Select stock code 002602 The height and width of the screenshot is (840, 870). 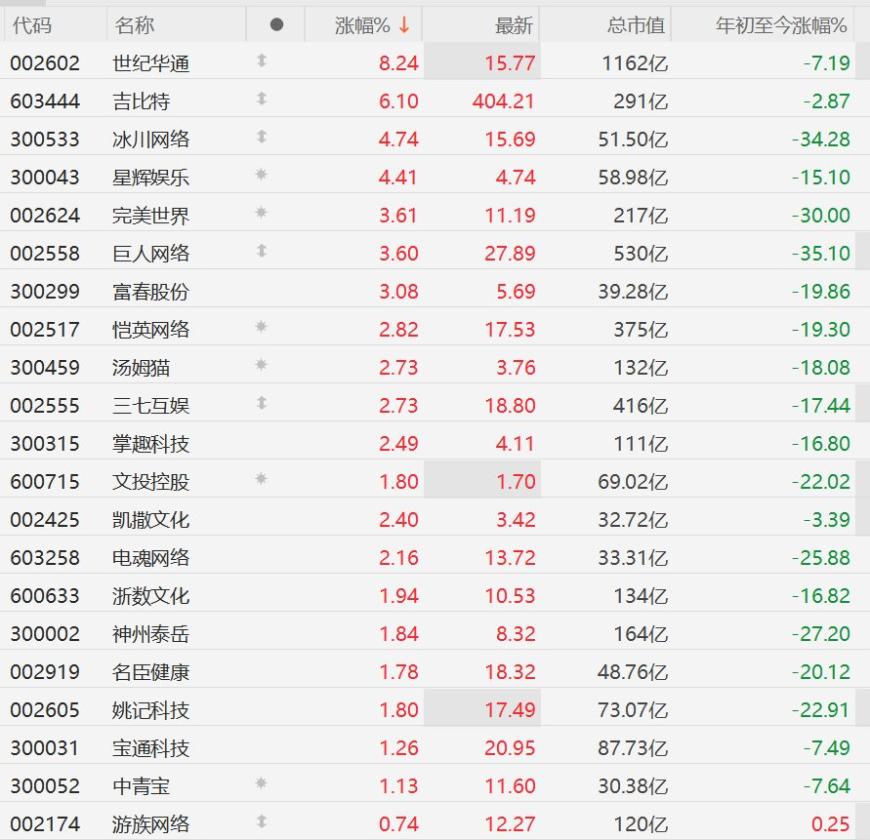[x=45, y=63]
